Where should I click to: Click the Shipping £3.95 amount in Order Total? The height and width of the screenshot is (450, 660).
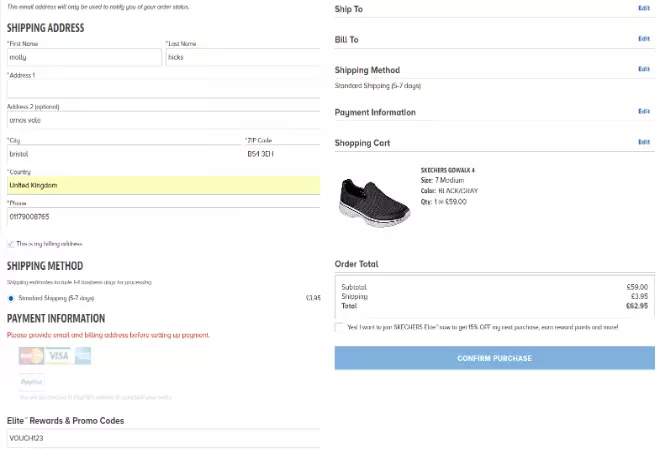[x=639, y=297]
